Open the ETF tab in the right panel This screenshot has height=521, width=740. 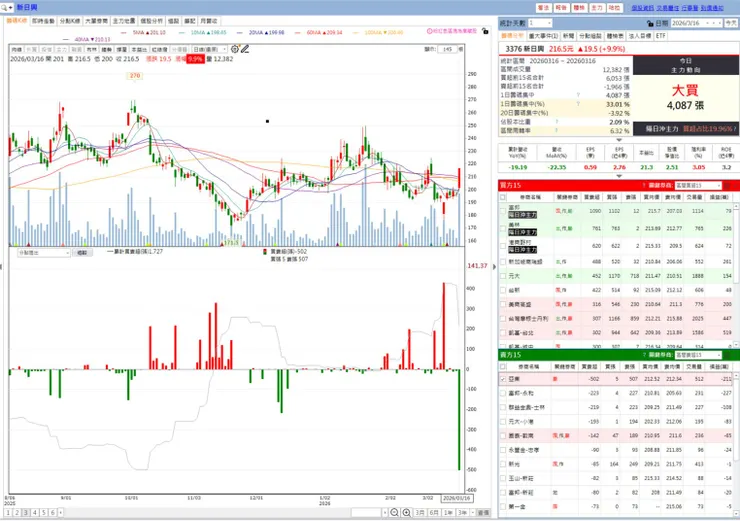tap(661, 36)
